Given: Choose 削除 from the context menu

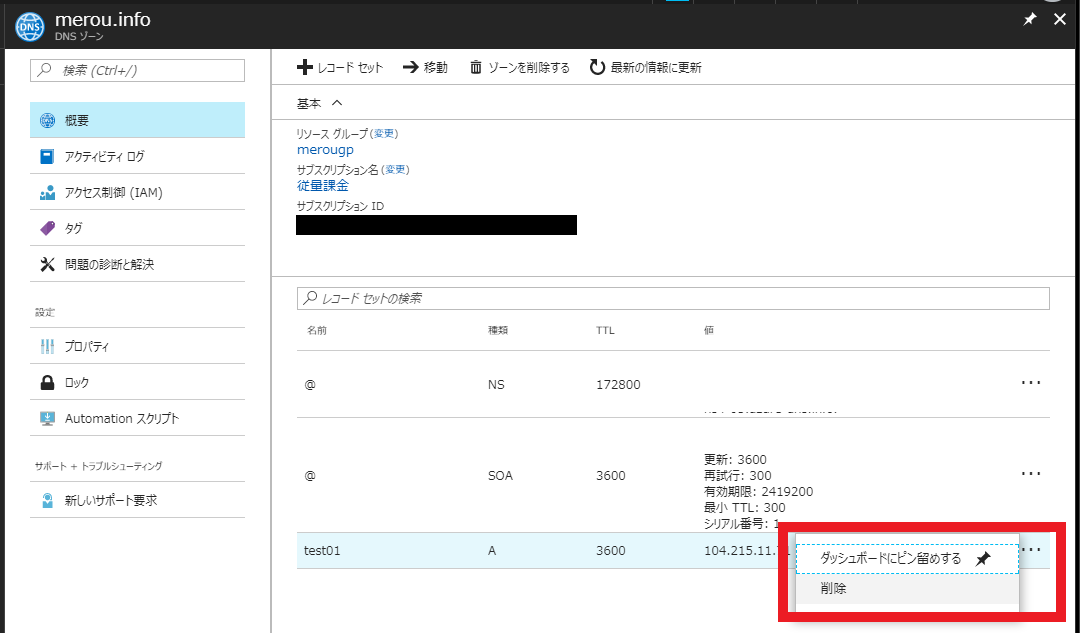Looking at the screenshot, I should tap(907, 589).
